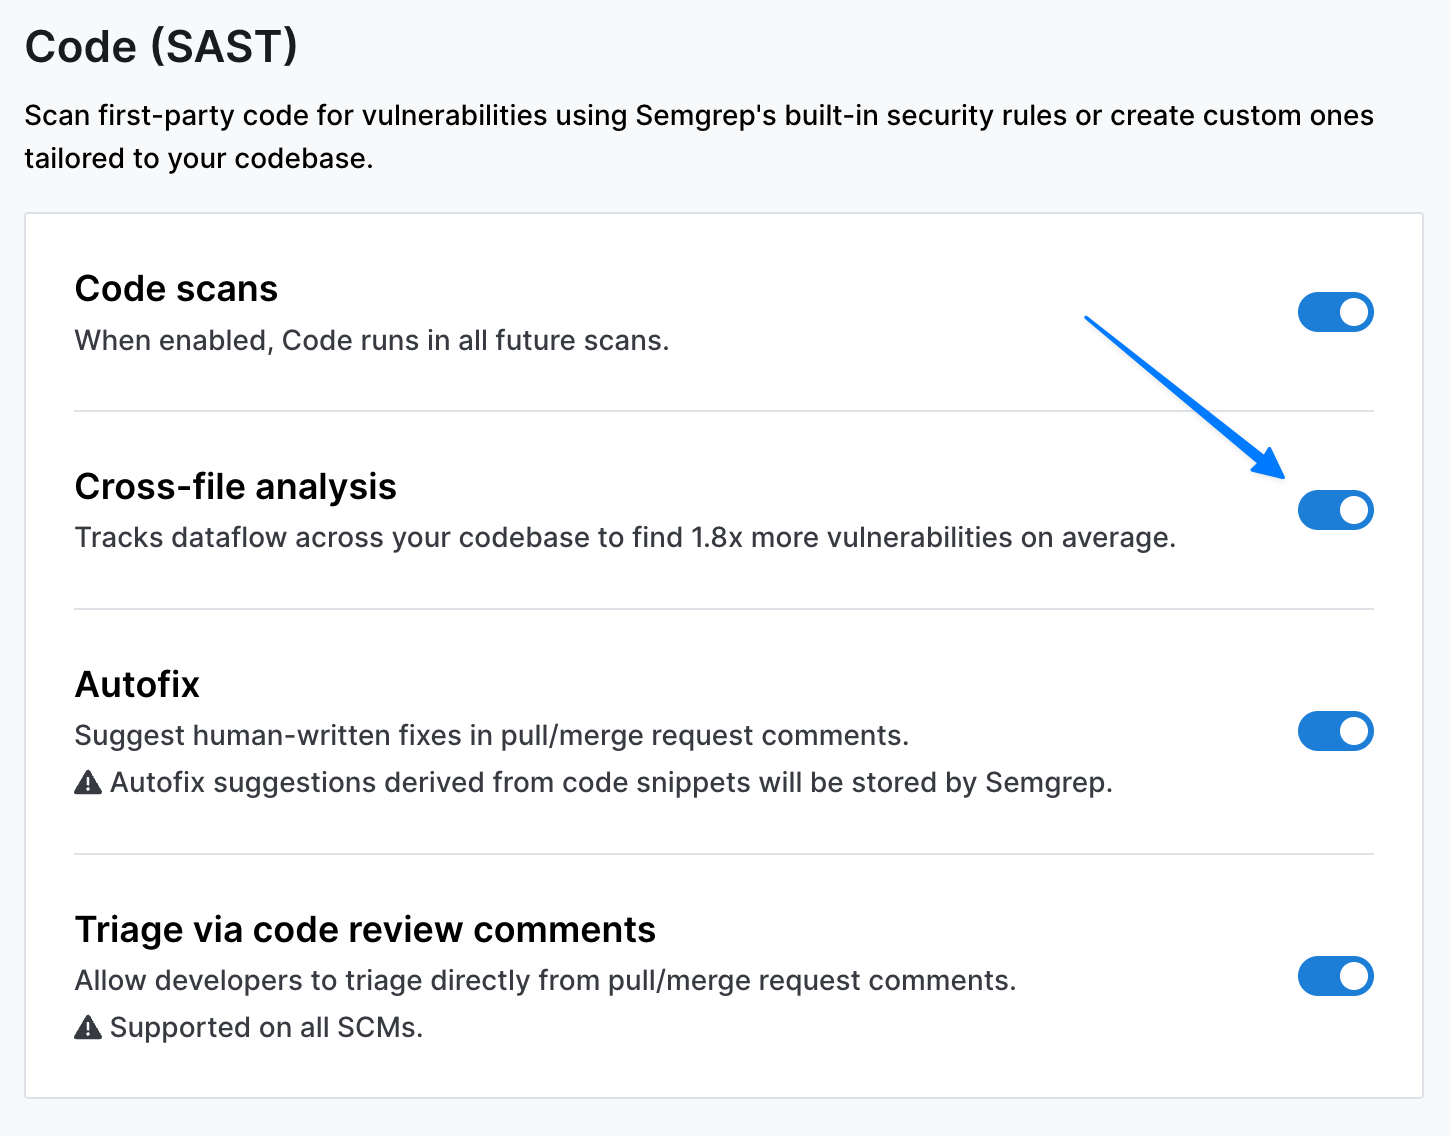Click the 'Suggest human-written fixes' description

tap(491, 736)
